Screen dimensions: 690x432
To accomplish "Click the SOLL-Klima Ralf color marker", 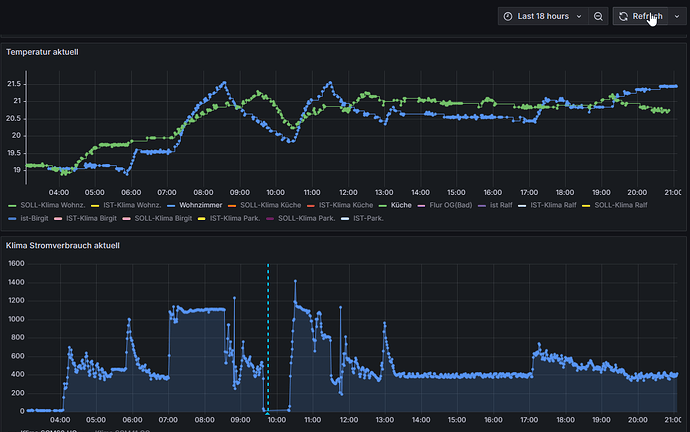I will coord(588,205).
